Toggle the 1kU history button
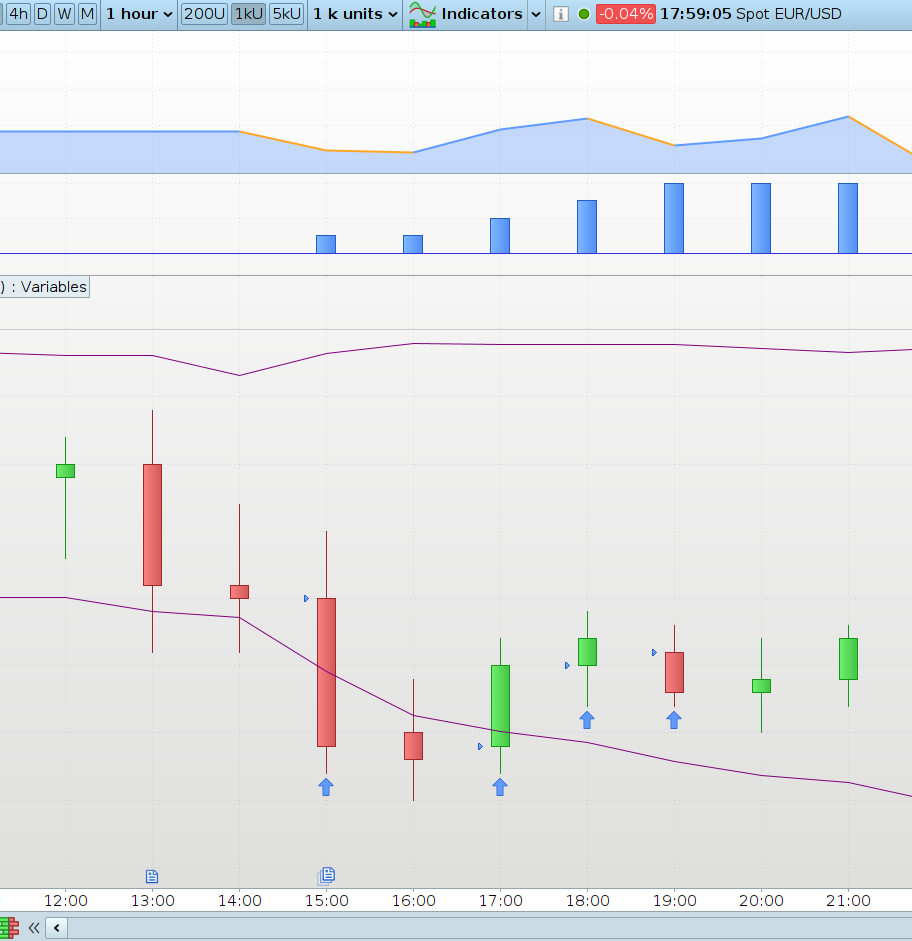912x941 pixels. [248, 13]
